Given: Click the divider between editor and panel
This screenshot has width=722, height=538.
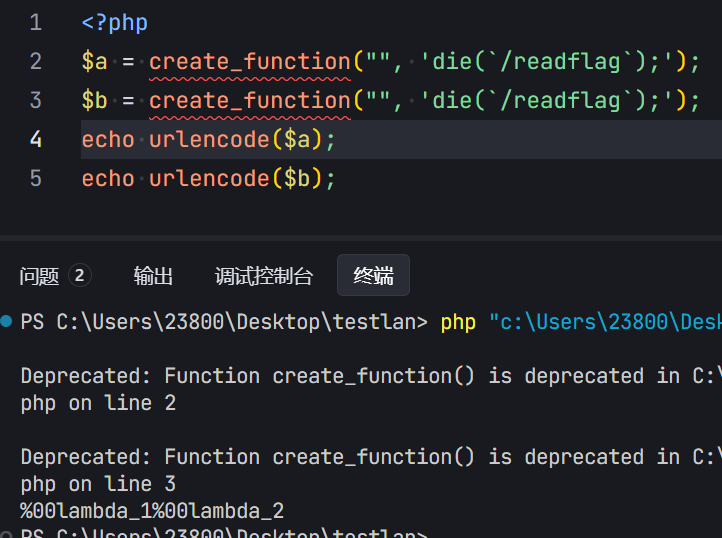Looking at the screenshot, I should point(361,238).
